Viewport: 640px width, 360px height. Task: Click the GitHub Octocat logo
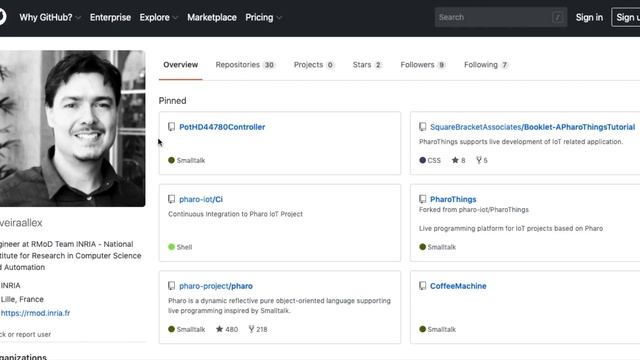2,17
